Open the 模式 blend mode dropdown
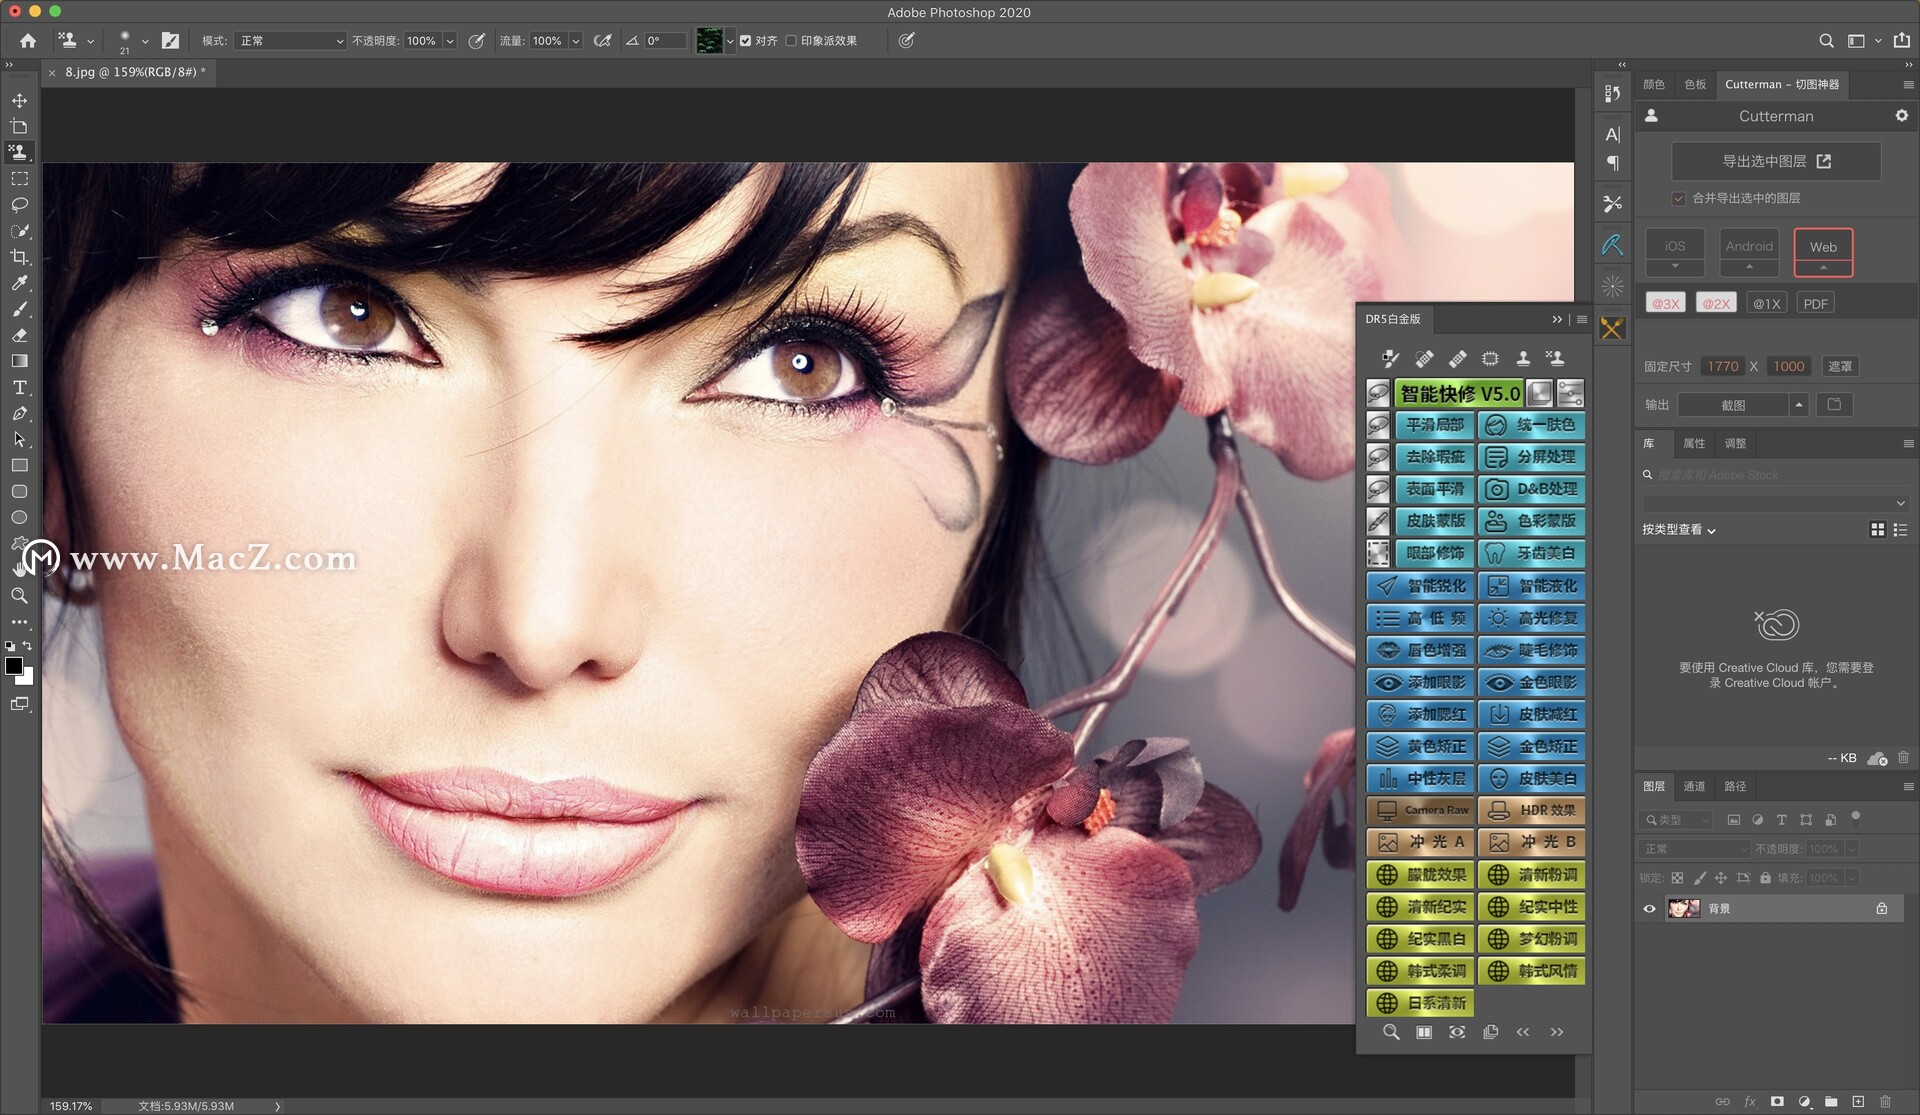This screenshot has height=1115, width=1920. coord(290,41)
